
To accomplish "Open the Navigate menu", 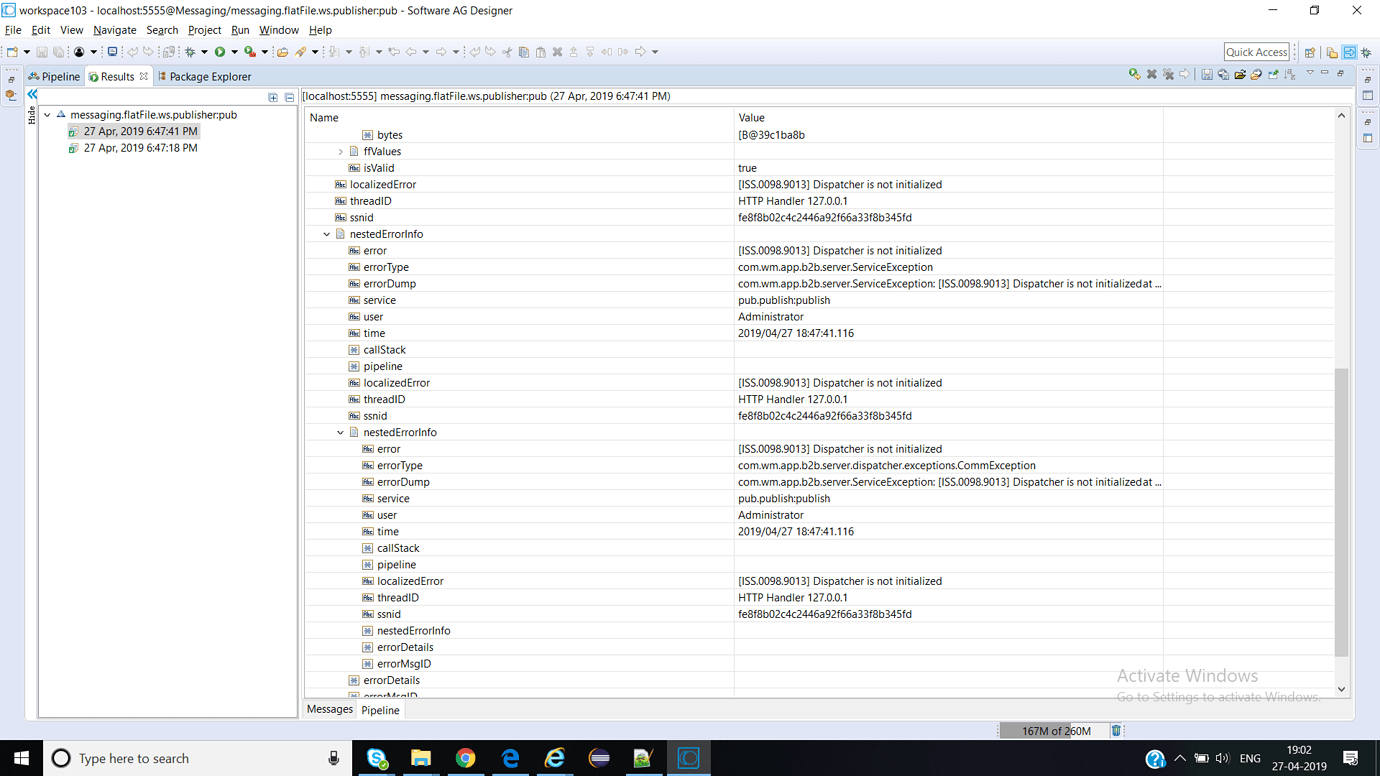I will 114,30.
